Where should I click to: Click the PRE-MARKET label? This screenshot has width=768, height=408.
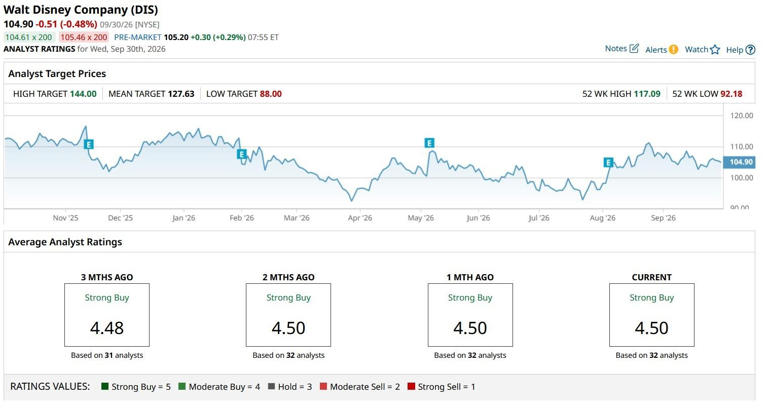(138, 37)
